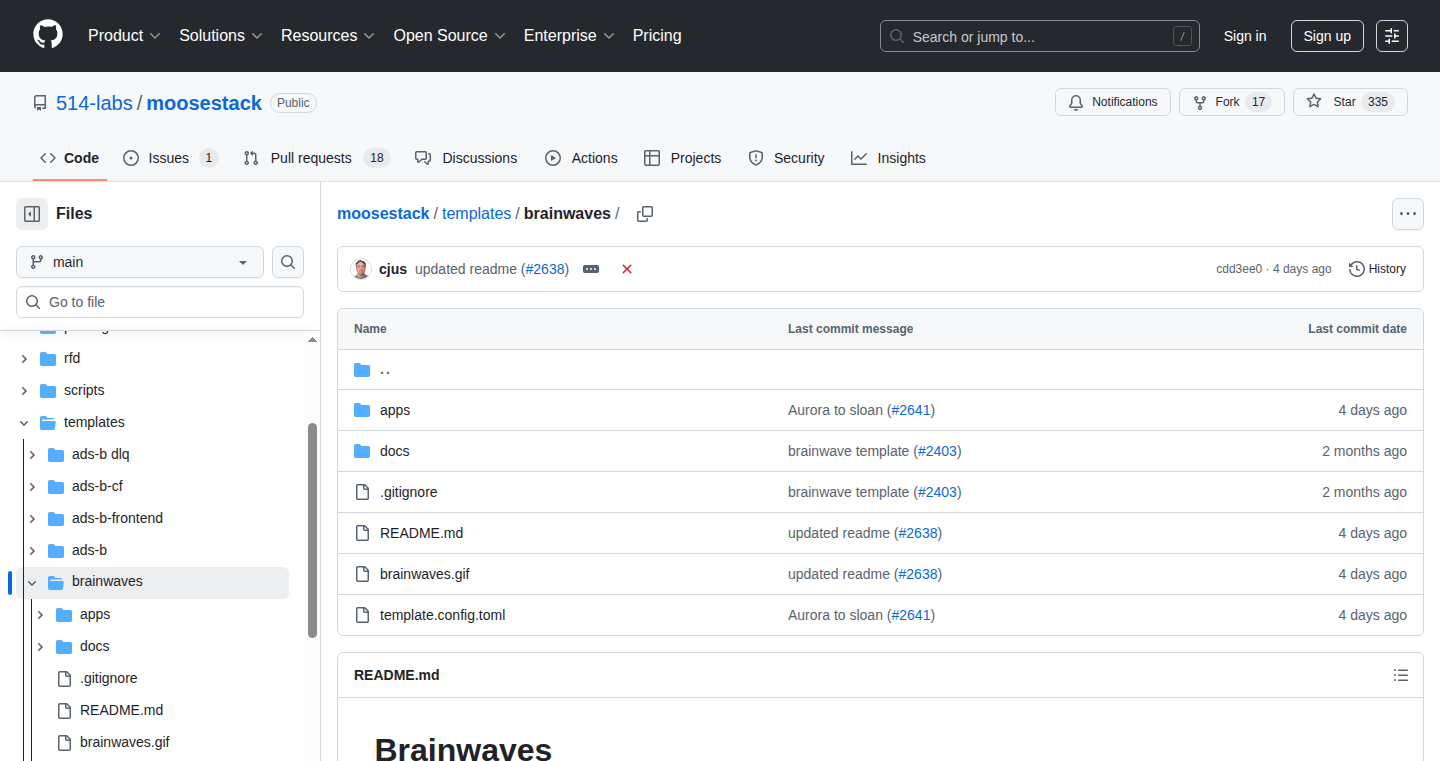Open the History clock link
This screenshot has width=1440, height=761.
[1377, 269]
